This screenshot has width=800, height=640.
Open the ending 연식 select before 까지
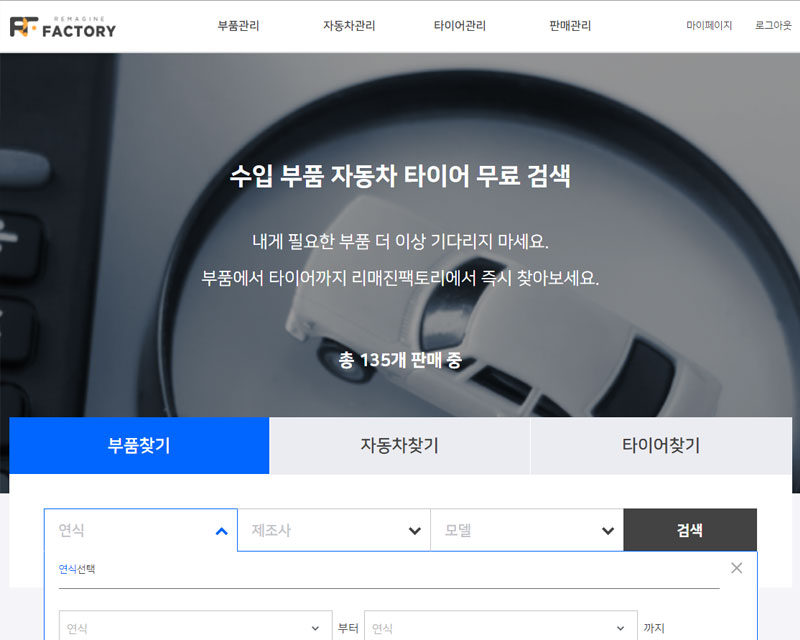(x=499, y=629)
